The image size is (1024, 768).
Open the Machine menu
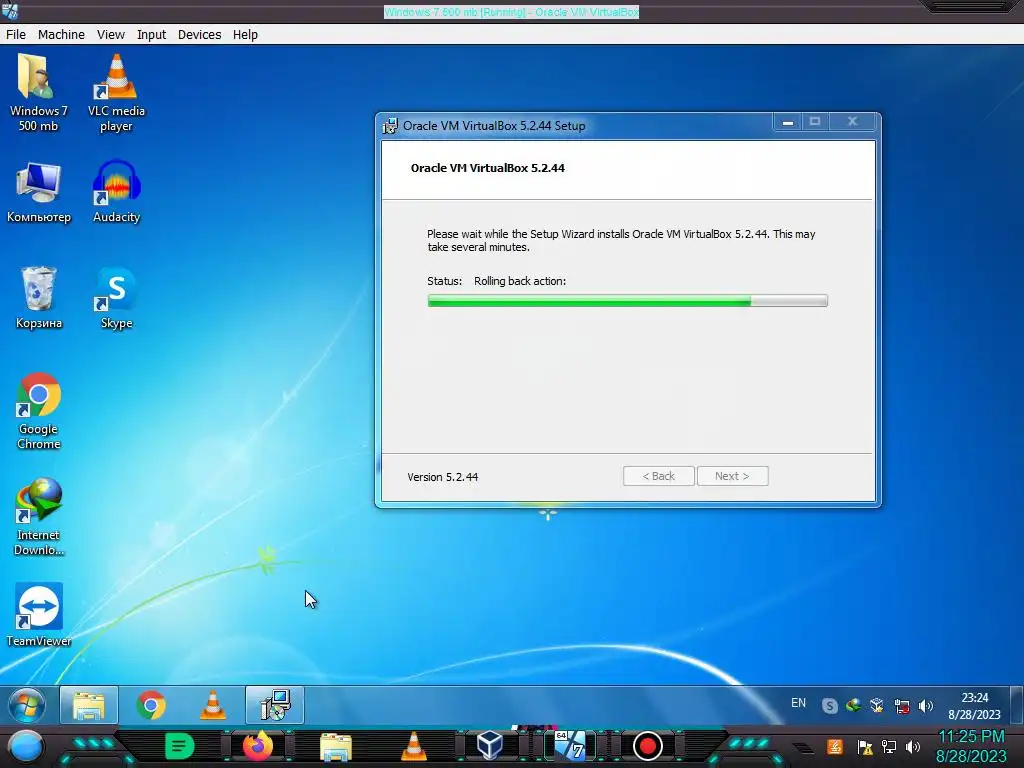(61, 35)
